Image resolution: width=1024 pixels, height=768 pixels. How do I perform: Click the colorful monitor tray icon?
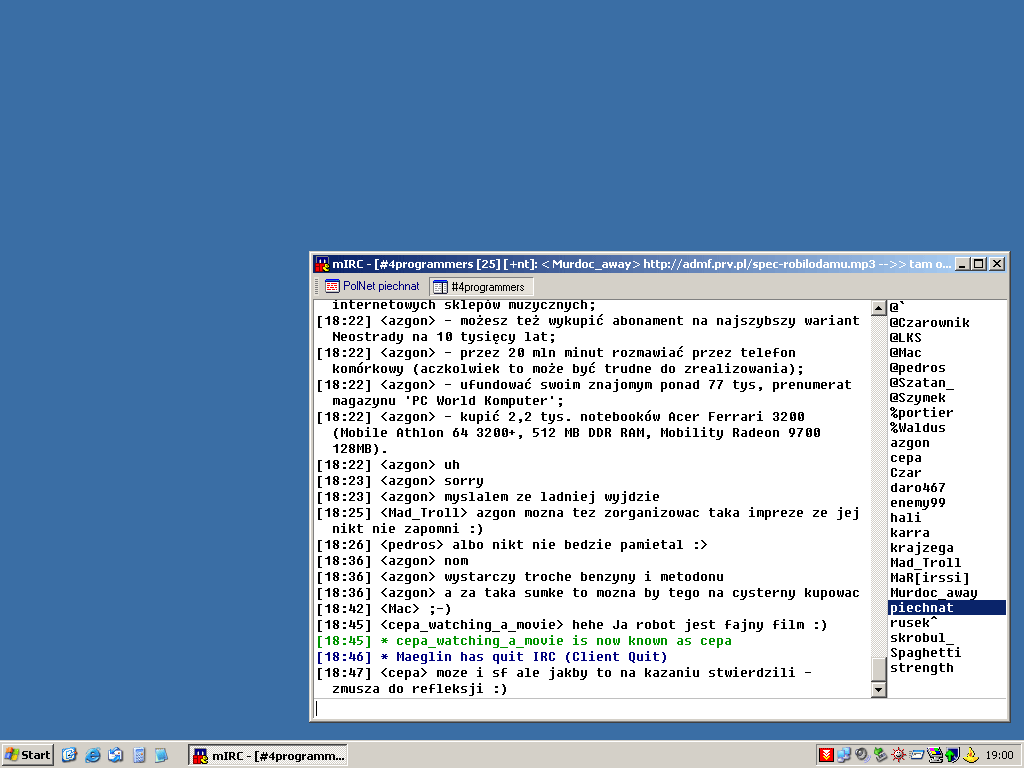(935, 755)
